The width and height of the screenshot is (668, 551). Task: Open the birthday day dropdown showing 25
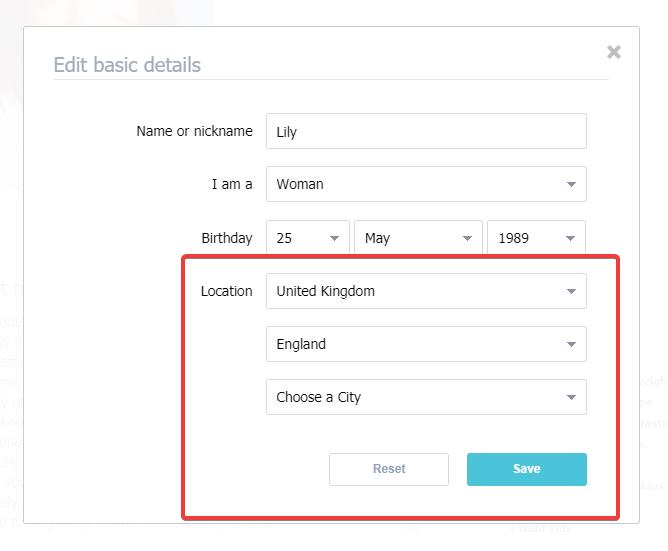pyautogui.click(x=307, y=238)
